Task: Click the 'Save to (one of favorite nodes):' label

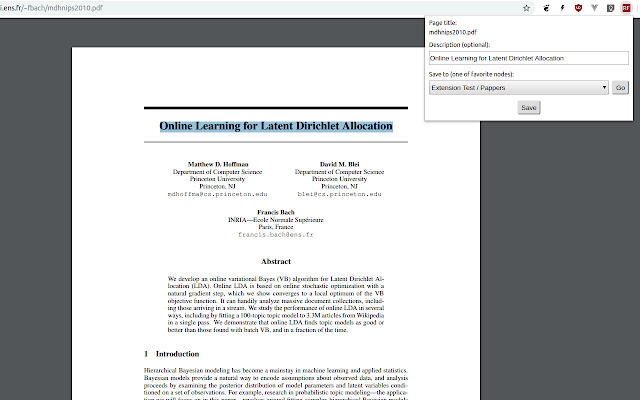Action: point(471,74)
